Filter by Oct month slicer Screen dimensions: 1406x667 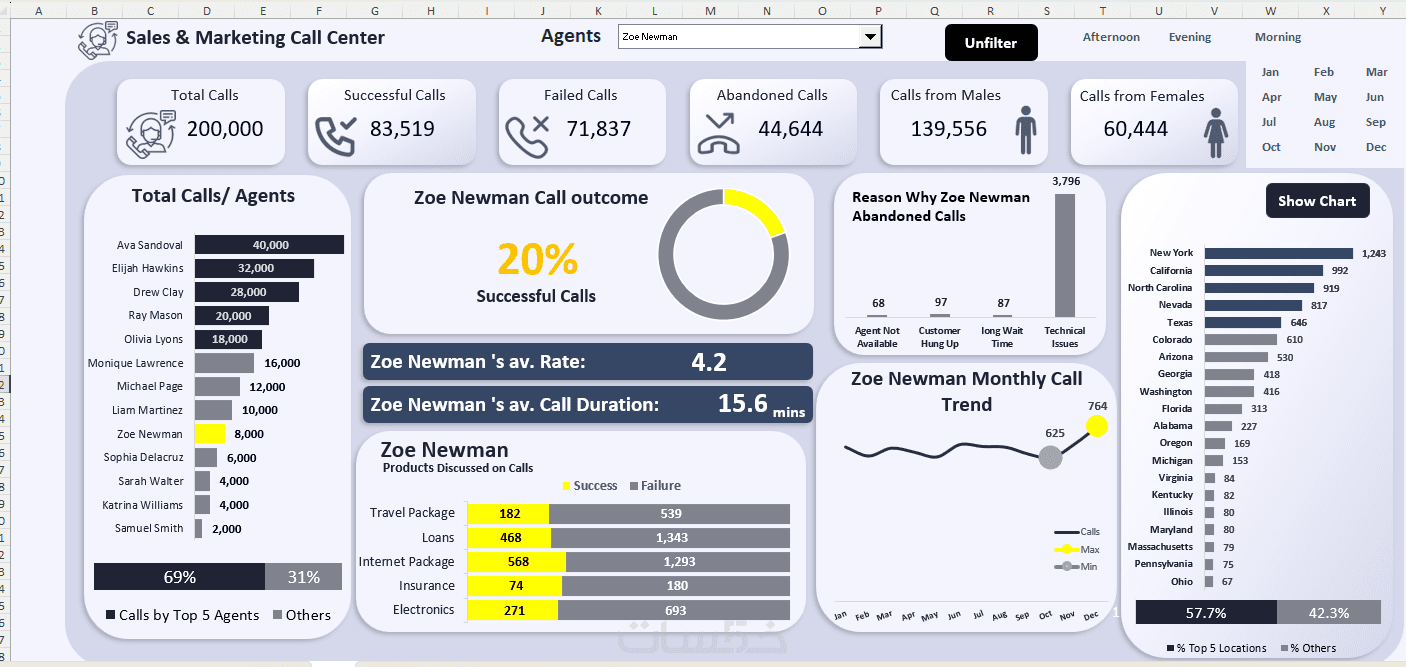tap(1271, 147)
